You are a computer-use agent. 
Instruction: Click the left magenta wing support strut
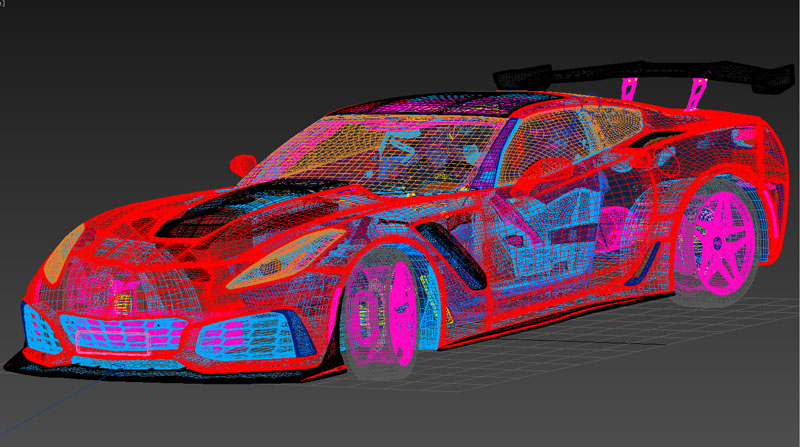click(629, 88)
